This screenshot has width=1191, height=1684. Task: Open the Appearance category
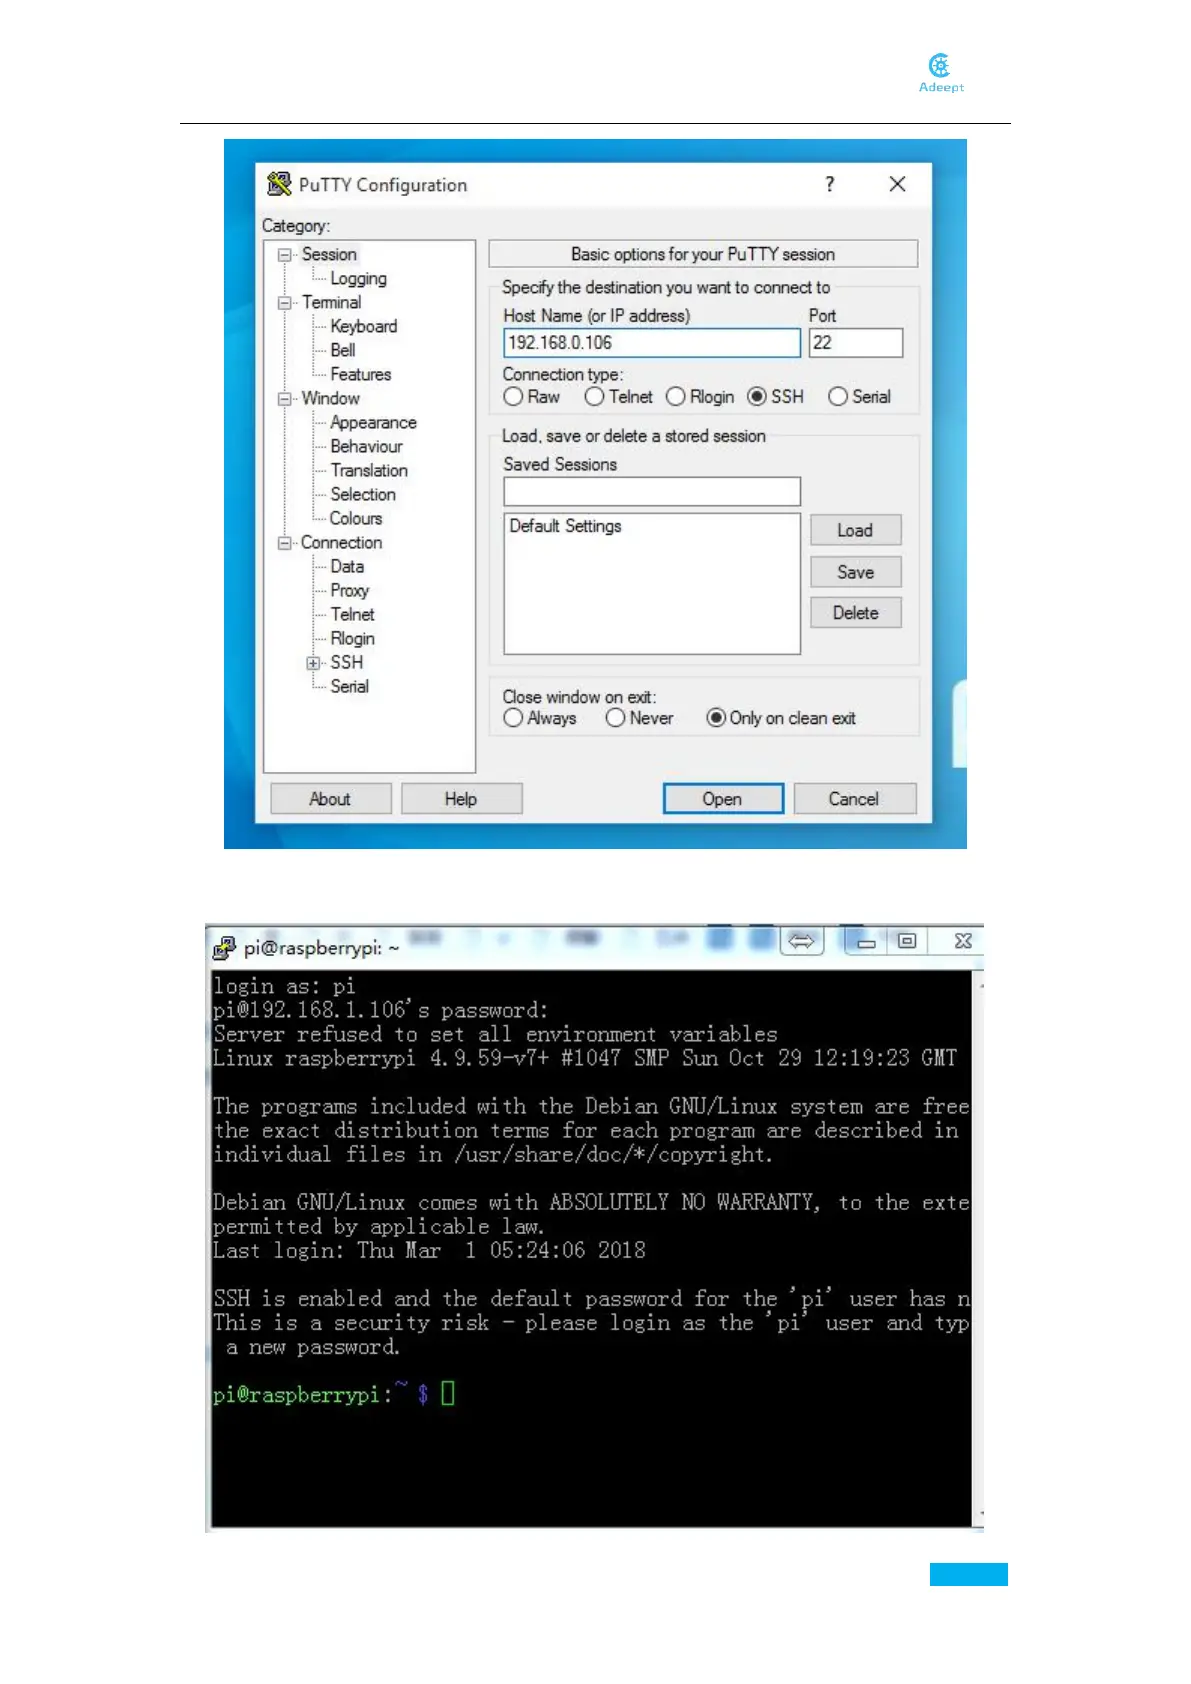tap(373, 423)
